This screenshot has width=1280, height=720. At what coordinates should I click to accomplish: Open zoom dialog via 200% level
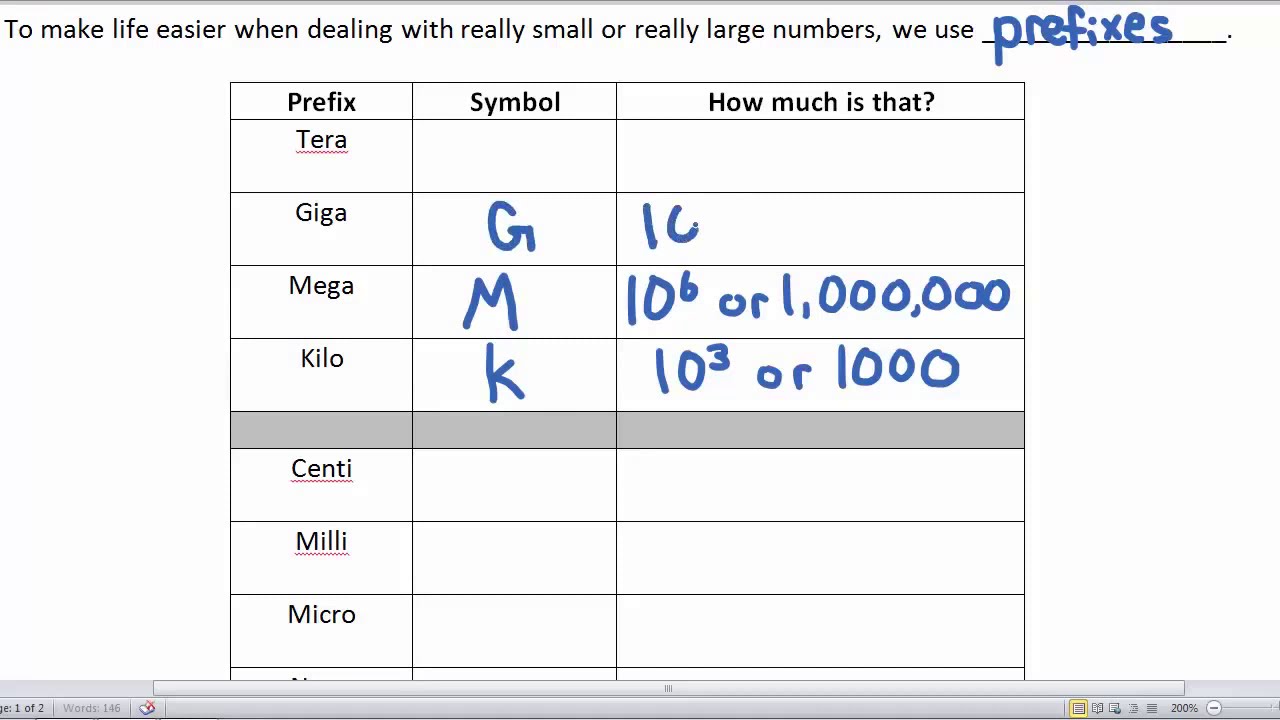click(x=1184, y=708)
